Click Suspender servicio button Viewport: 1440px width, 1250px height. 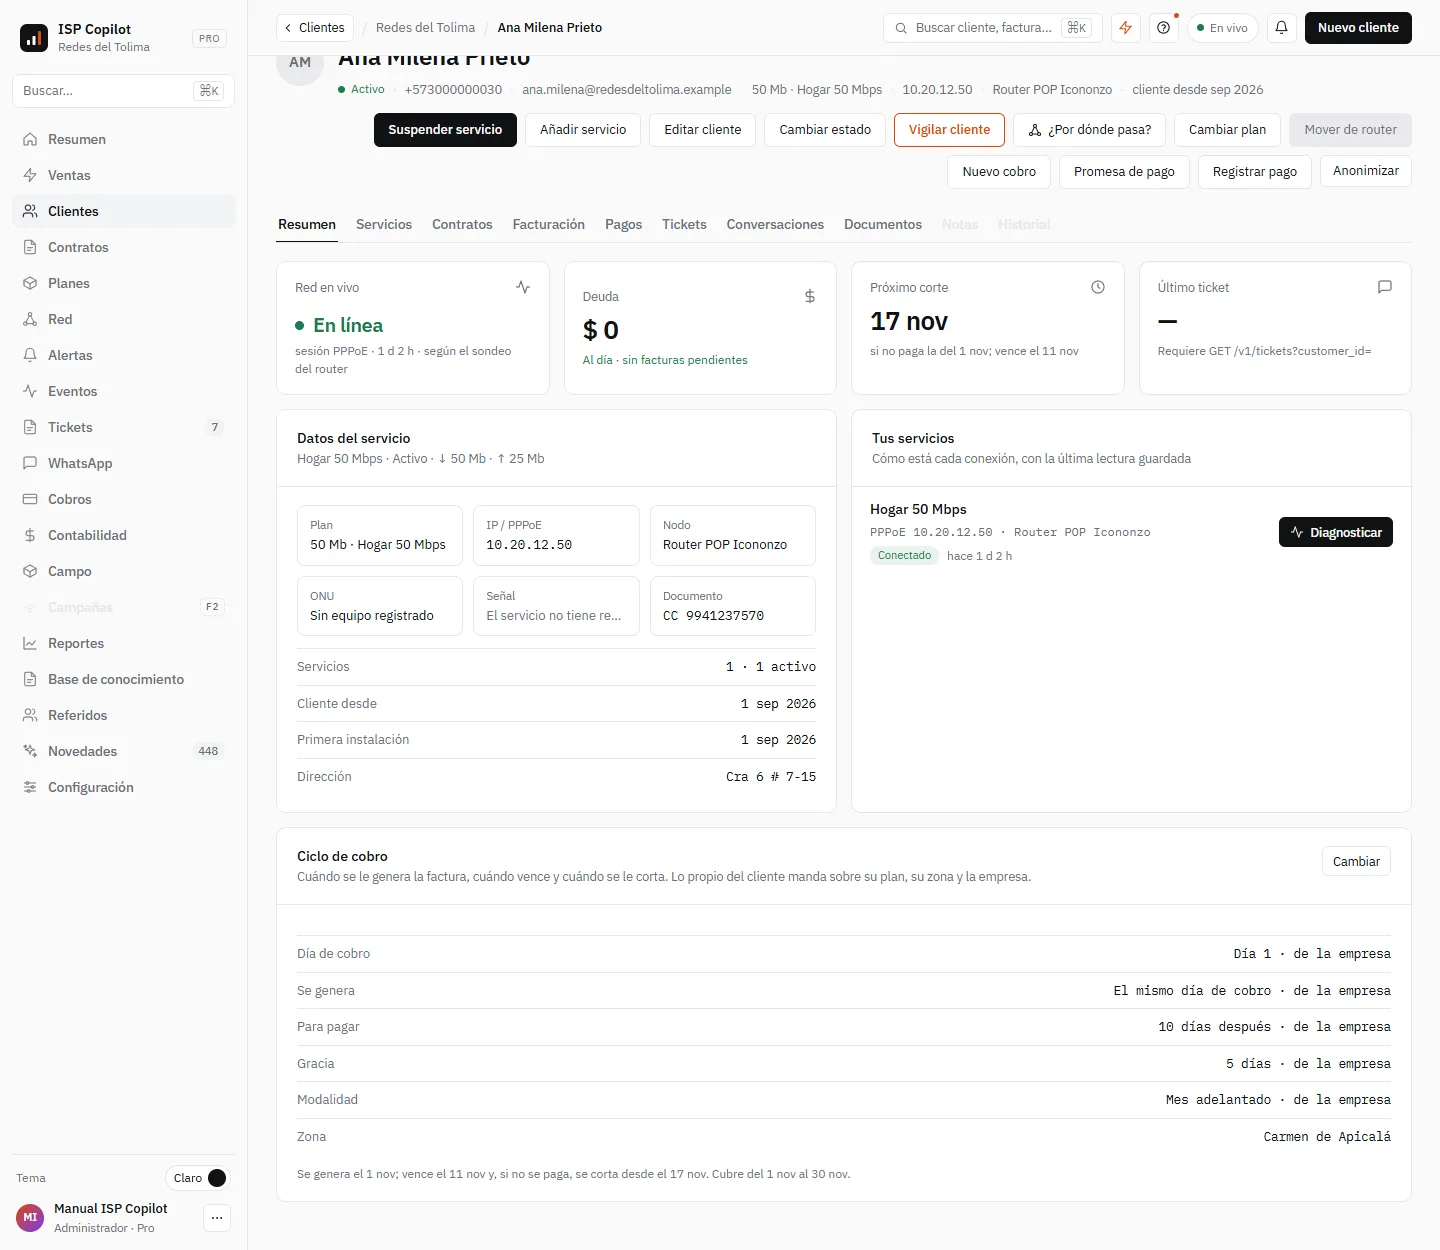pyautogui.click(x=445, y=130)
